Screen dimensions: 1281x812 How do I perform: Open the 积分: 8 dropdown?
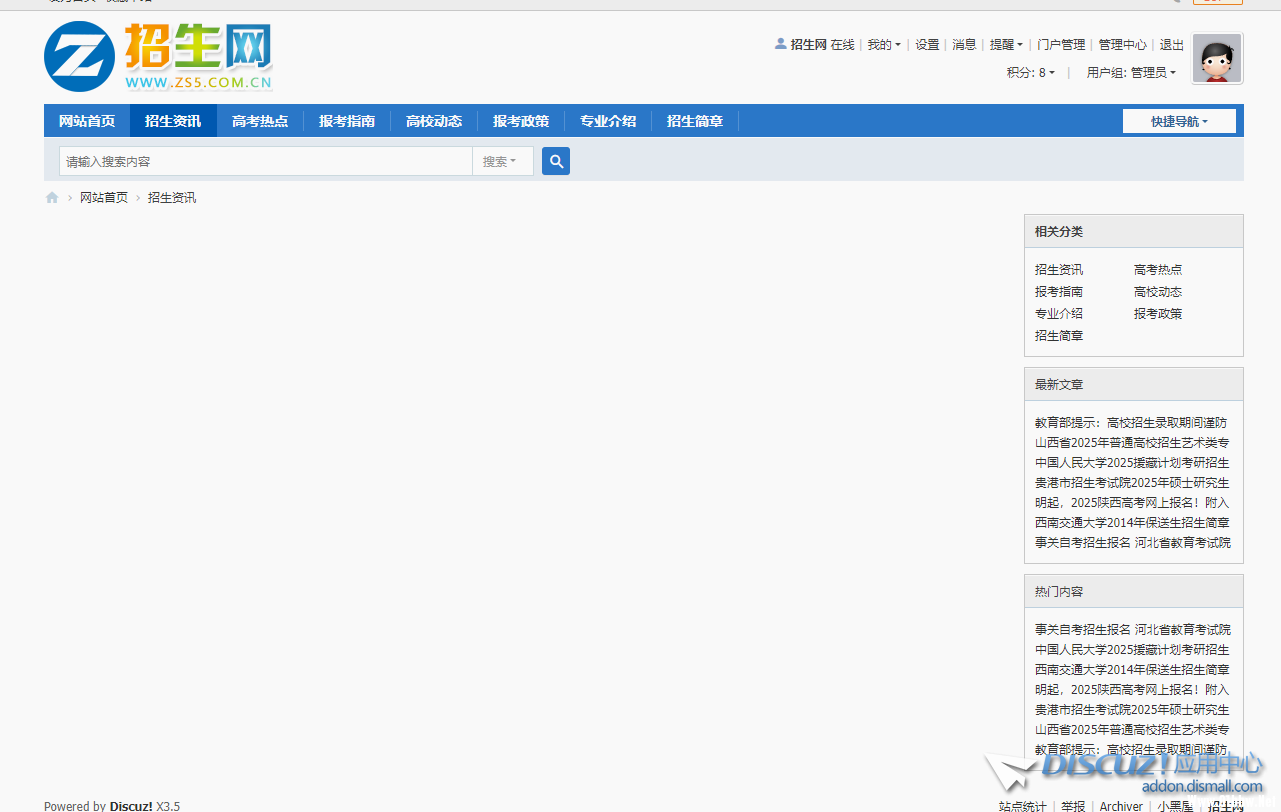pyautogui.click(x=1030, y=73)
